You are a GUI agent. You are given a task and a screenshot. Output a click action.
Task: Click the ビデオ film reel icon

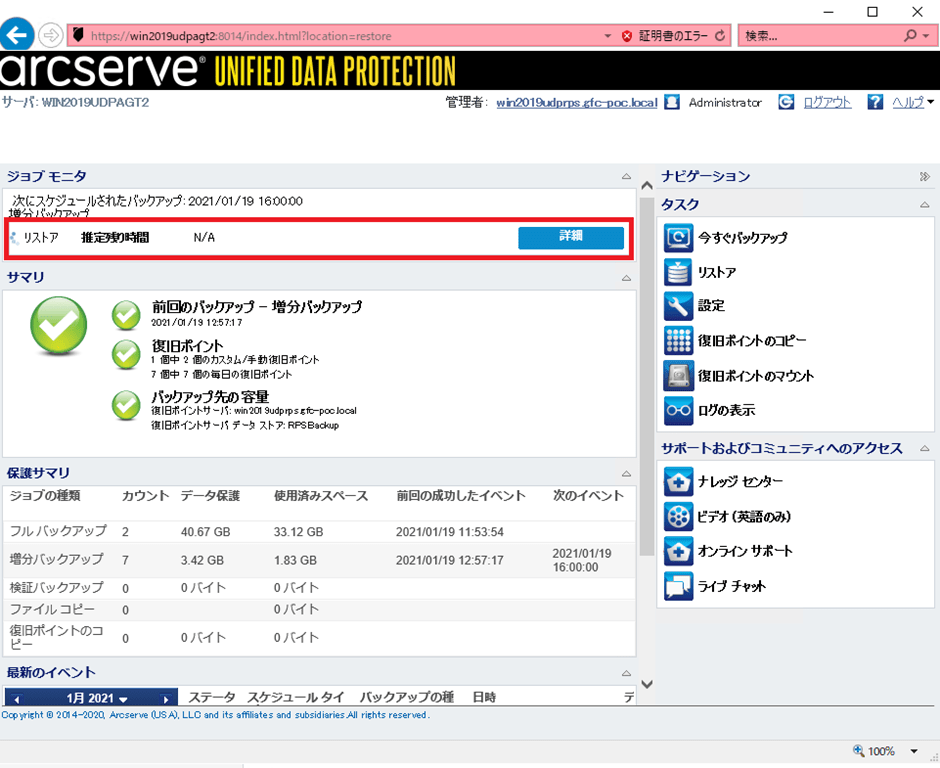(x=678, y=516)
